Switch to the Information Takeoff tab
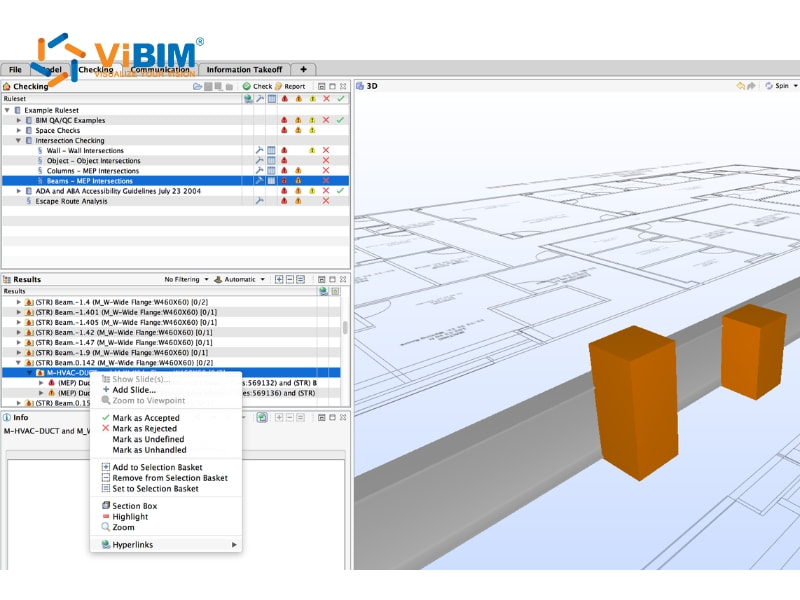Image resolution: width=800 pixels, height=600 pixels. click(244, 69)
